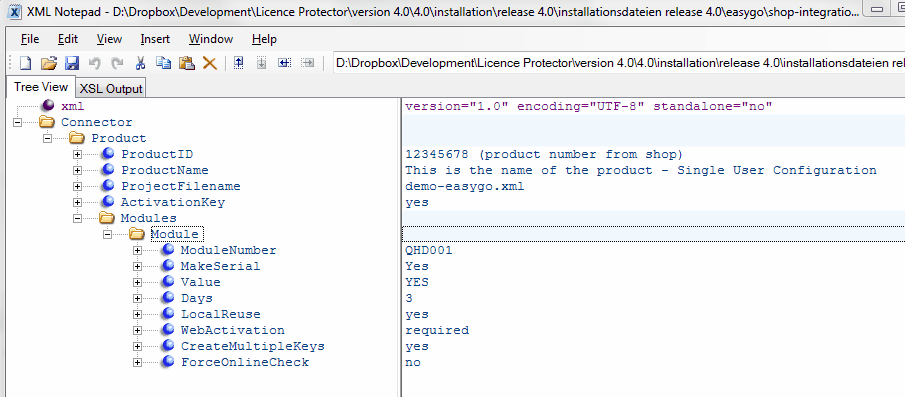Open the Window menu

(211, 39)
